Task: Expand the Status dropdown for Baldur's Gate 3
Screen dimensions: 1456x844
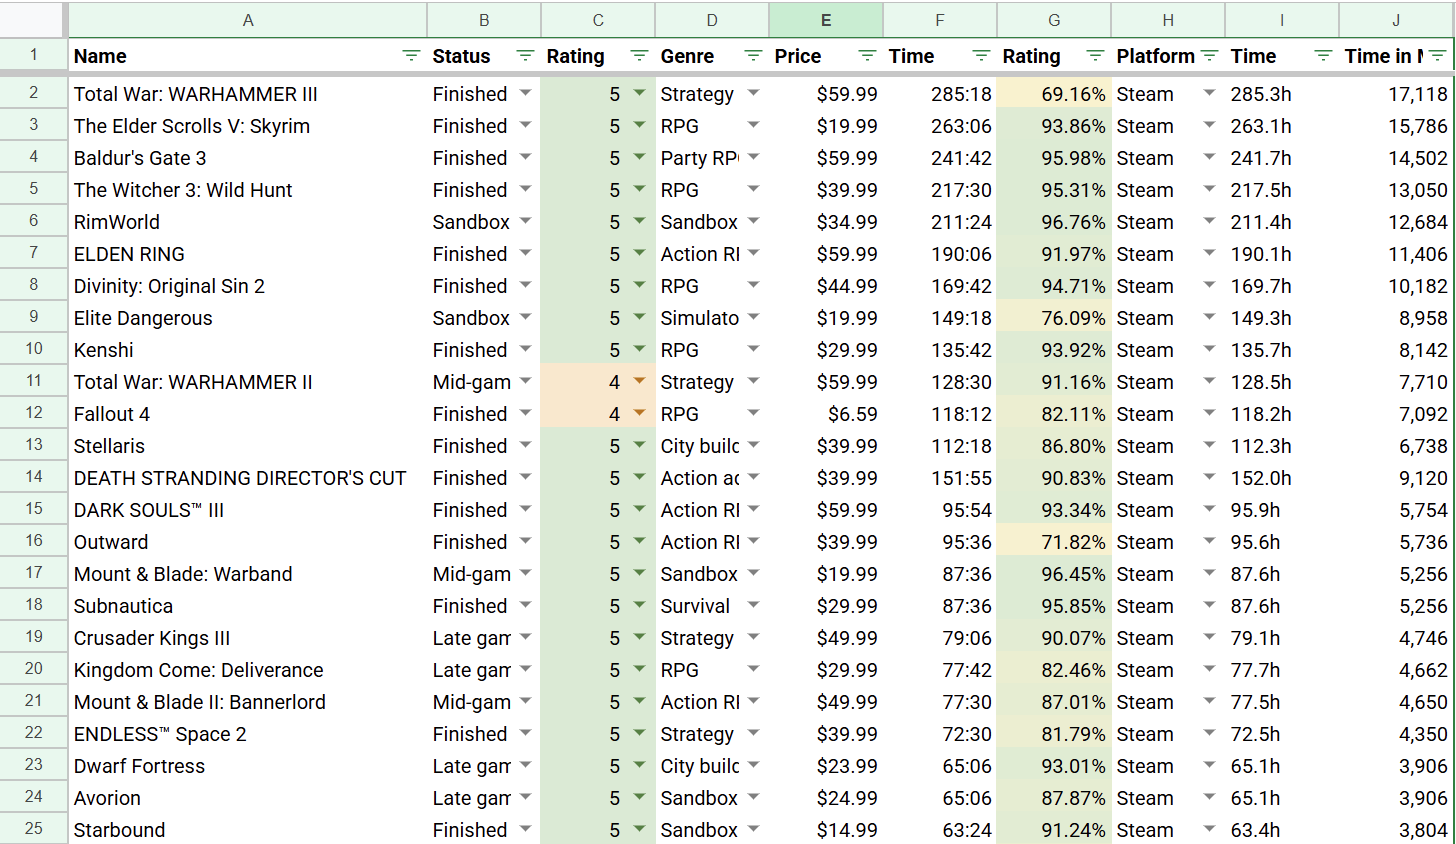Action: [525, 158]
